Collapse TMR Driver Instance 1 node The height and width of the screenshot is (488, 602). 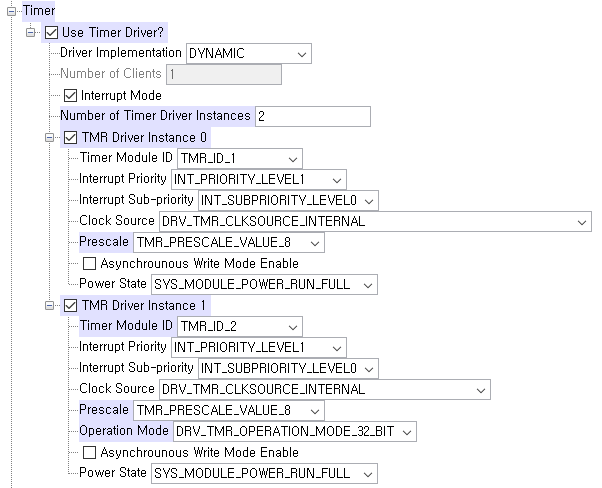(x=50, y=305)
